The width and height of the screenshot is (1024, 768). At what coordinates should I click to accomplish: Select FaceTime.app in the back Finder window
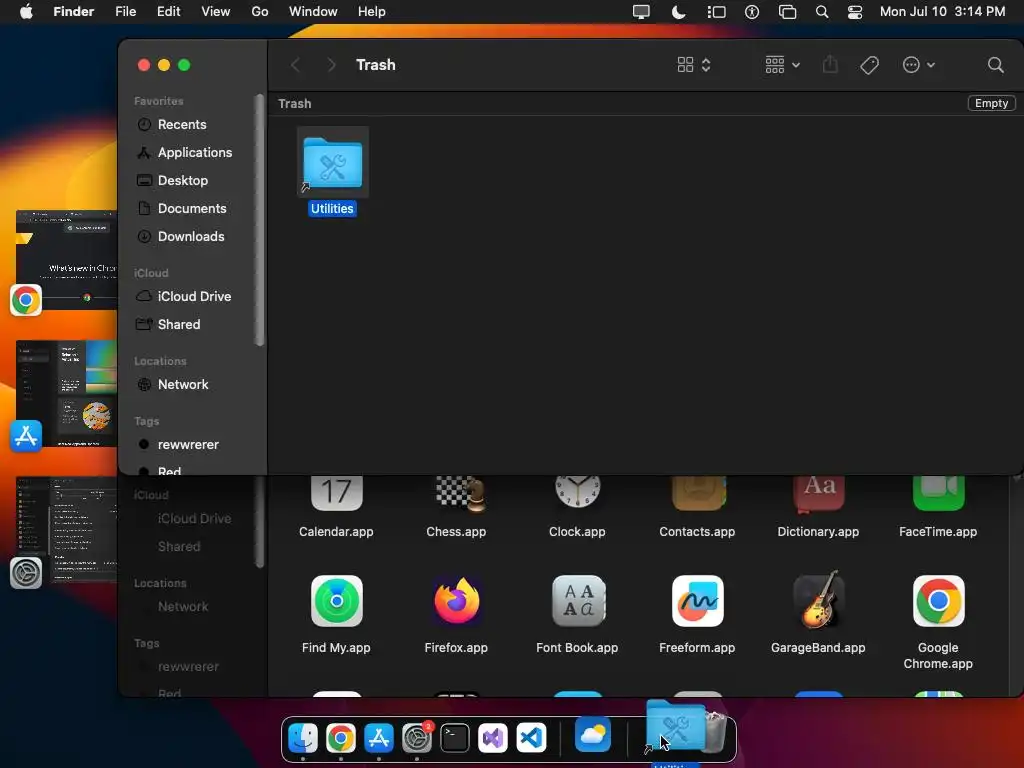938,509
